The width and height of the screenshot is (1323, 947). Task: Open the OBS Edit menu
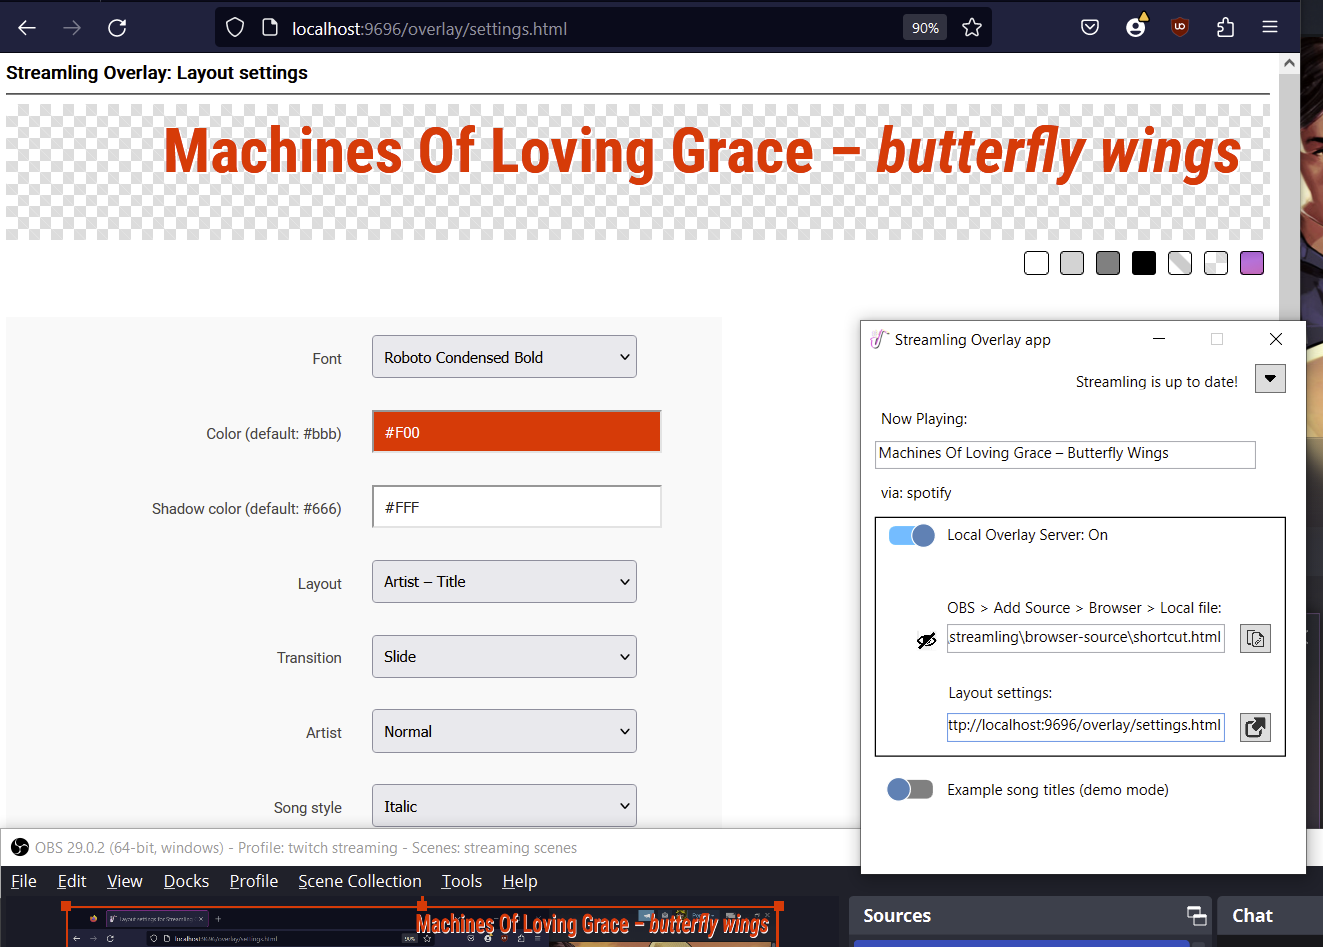click(x=72, y=881)
